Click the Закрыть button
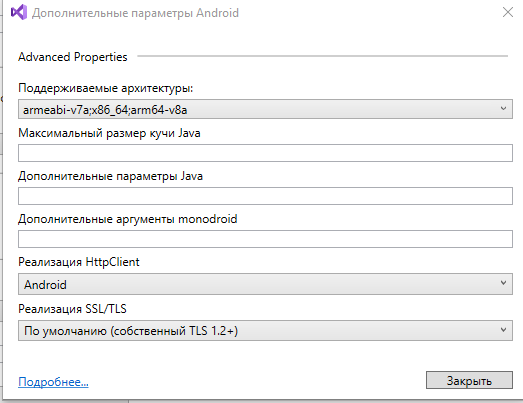This screenshot has width=523, height=403. pyautogui.click(x=469, y=380)
